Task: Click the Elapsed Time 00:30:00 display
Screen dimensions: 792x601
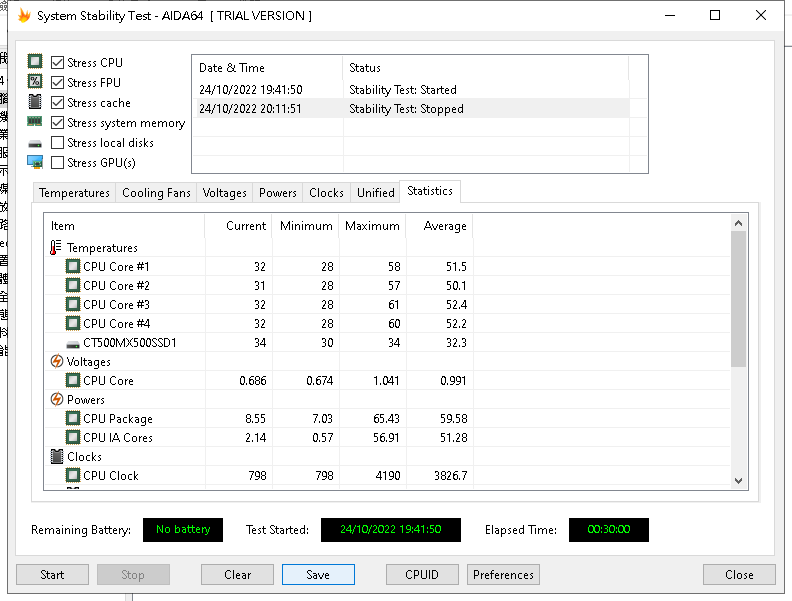Action: (609, 530)
